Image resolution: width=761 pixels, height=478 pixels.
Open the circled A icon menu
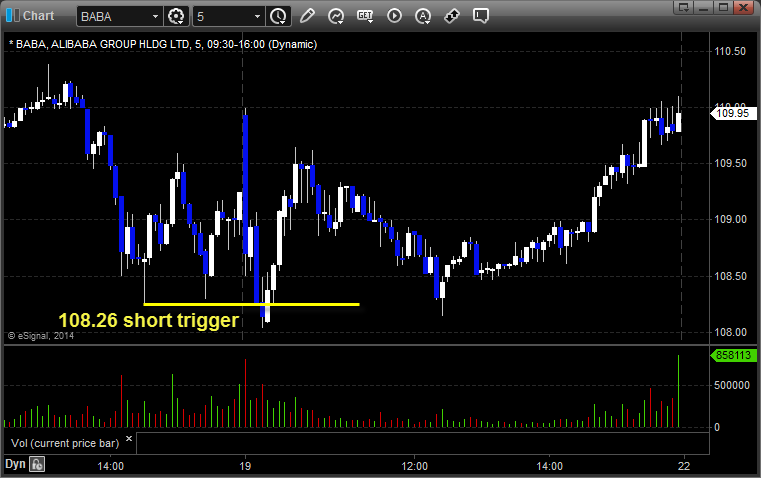423,16
